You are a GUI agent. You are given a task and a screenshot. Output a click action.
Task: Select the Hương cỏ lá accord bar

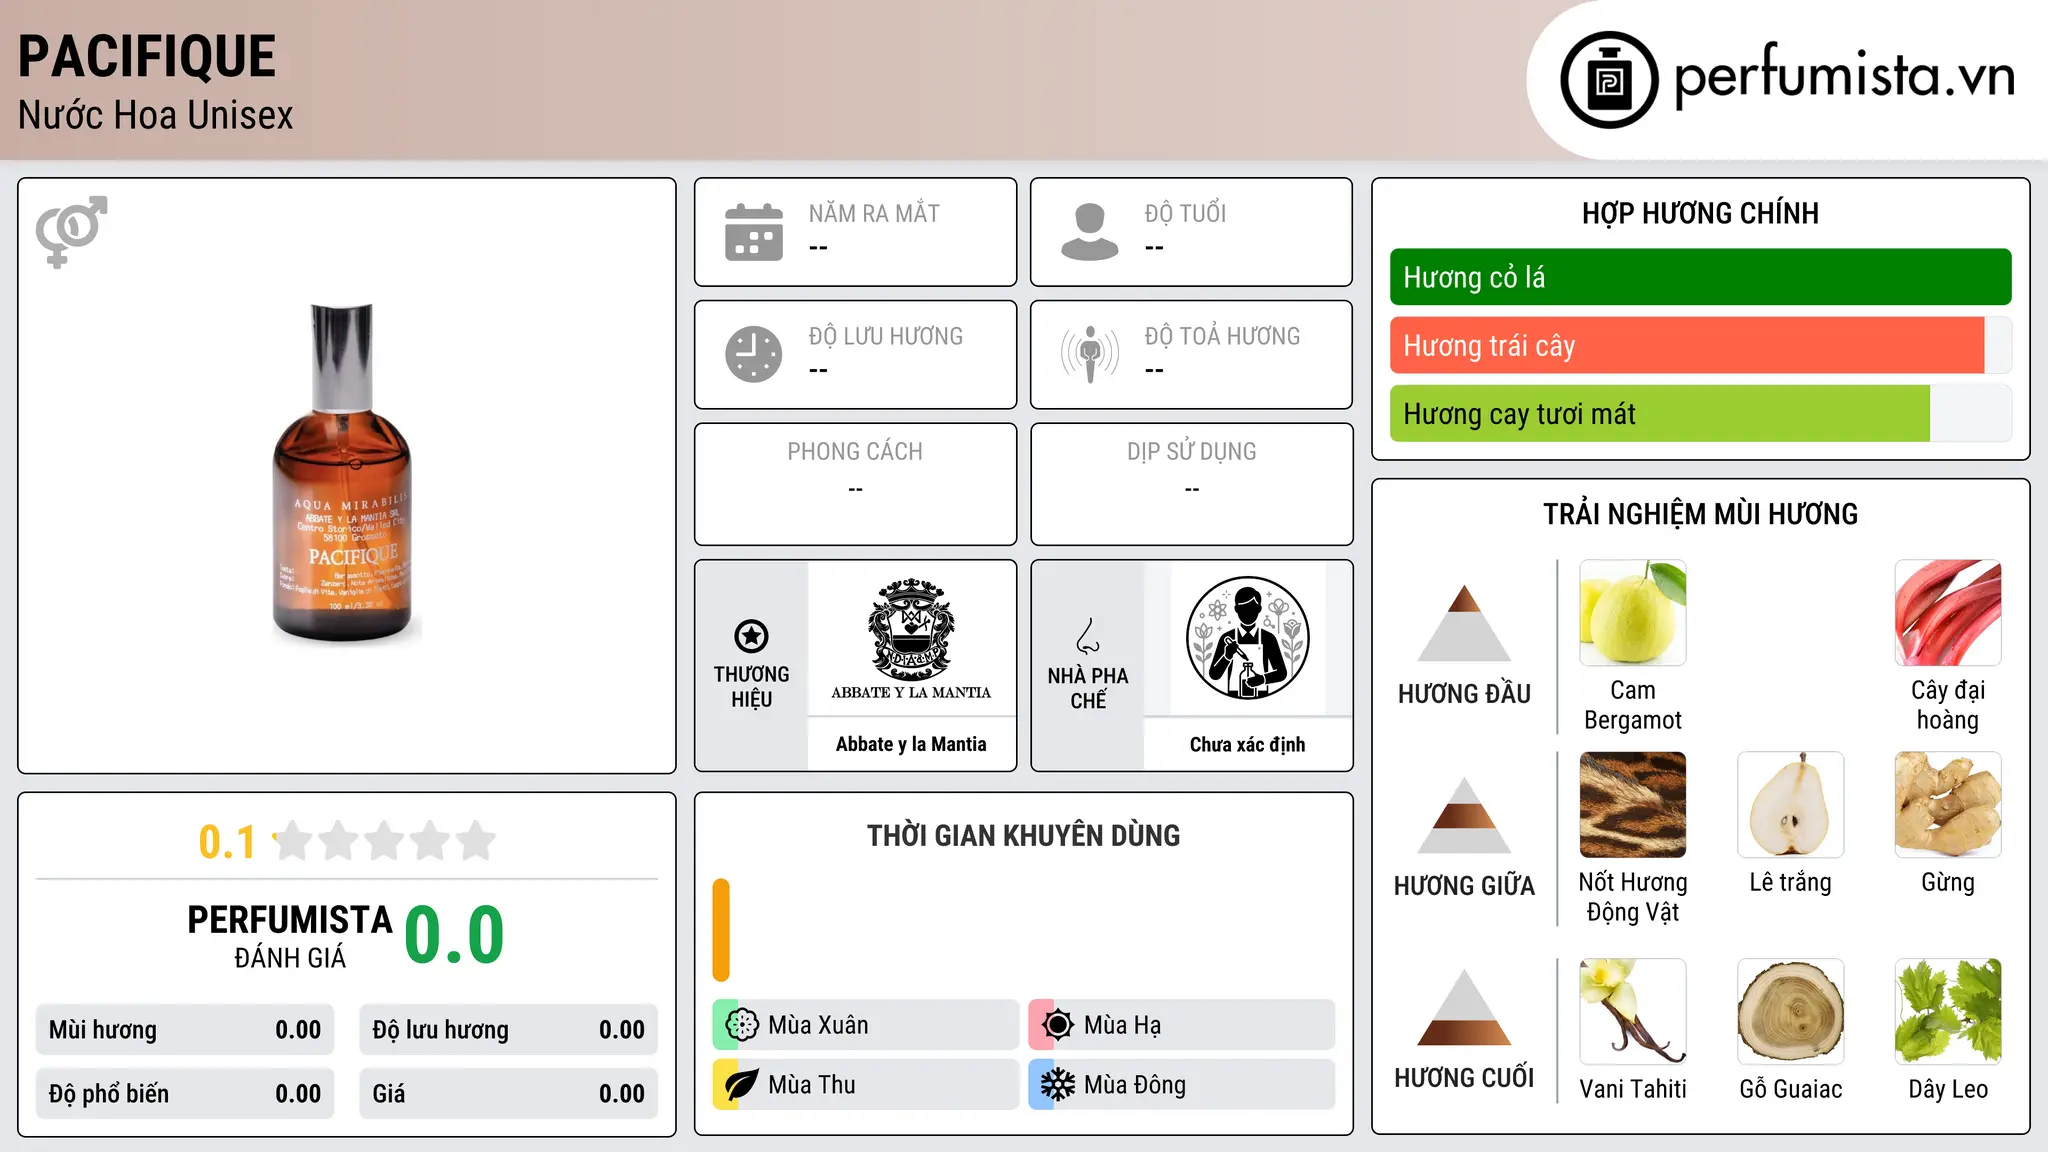[1700, 277]
